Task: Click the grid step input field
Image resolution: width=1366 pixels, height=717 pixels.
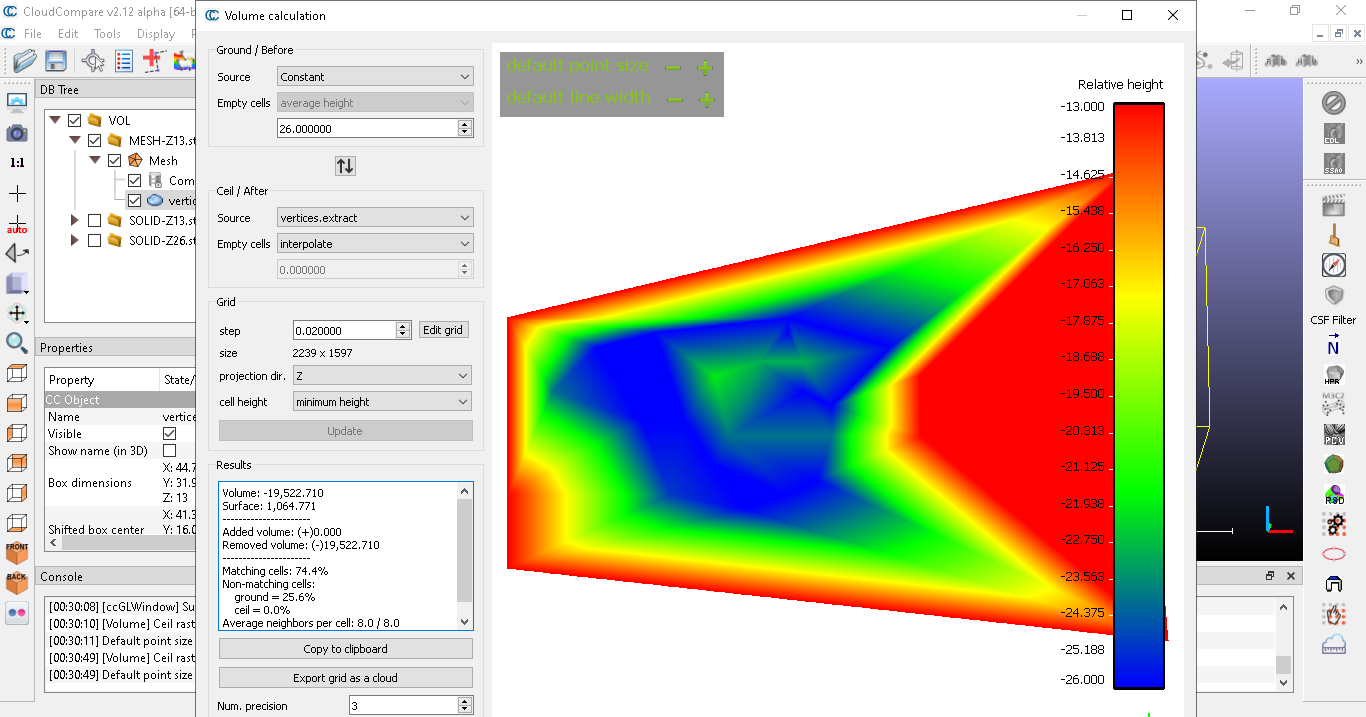Action: (x=344, y=331)
